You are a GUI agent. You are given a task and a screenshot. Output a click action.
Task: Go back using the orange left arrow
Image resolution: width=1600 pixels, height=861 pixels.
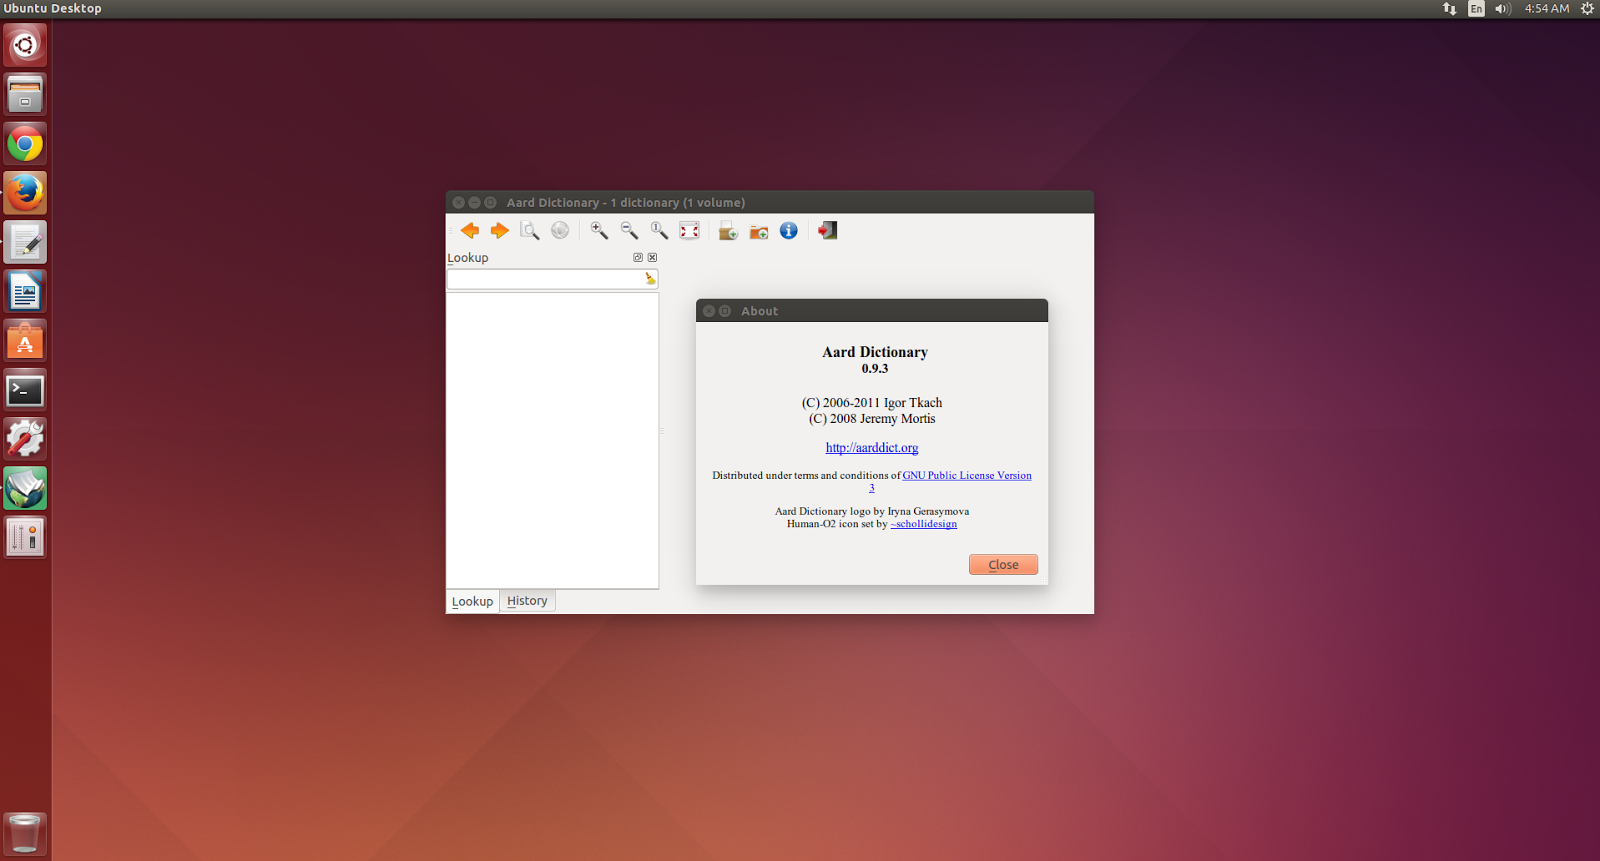[x=470, y=231]
